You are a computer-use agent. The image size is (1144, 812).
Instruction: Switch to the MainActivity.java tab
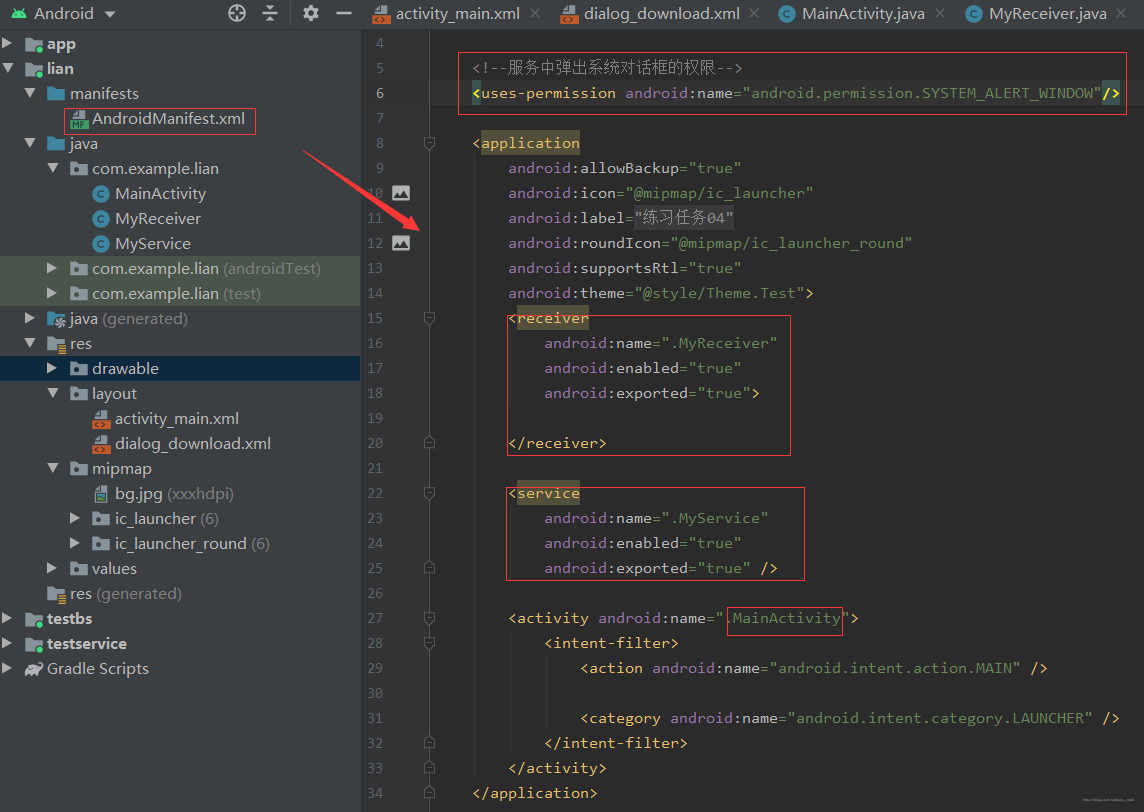point(863,14)
